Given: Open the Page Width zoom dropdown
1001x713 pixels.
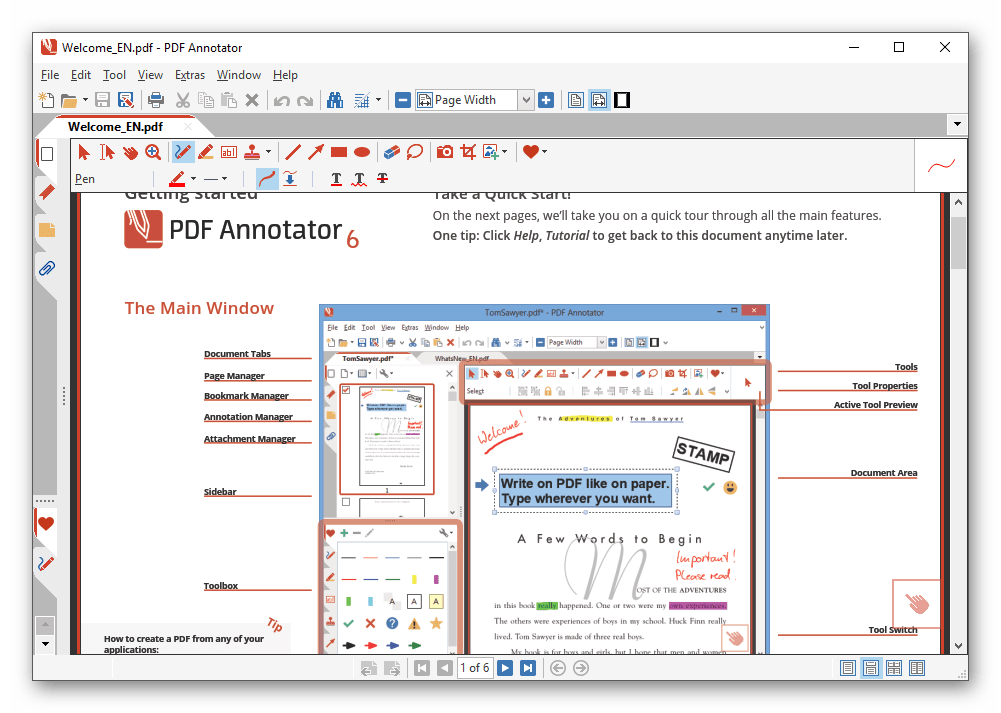Looking at the screenshot, I should click(527, 99).
